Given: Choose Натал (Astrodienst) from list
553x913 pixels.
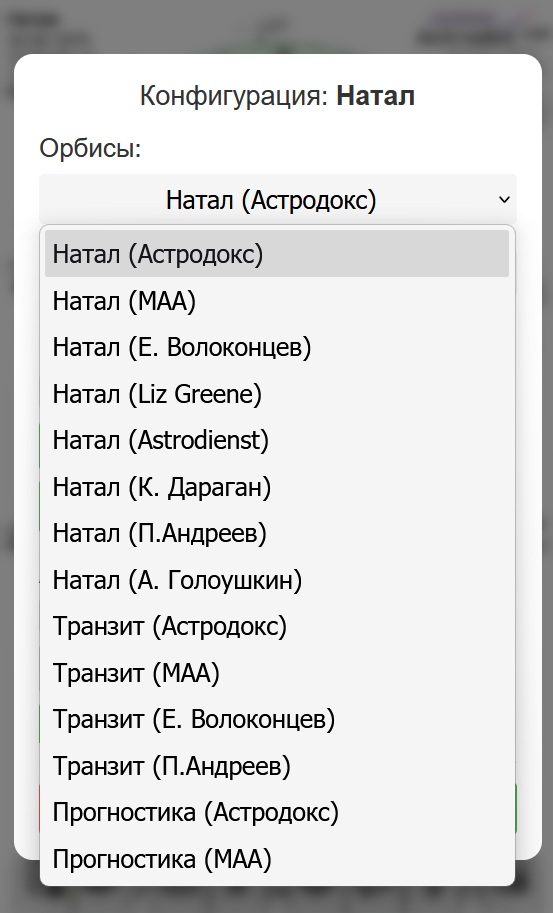Looking at the screenshot, I should pyautogui.click(x=277, y=440).
